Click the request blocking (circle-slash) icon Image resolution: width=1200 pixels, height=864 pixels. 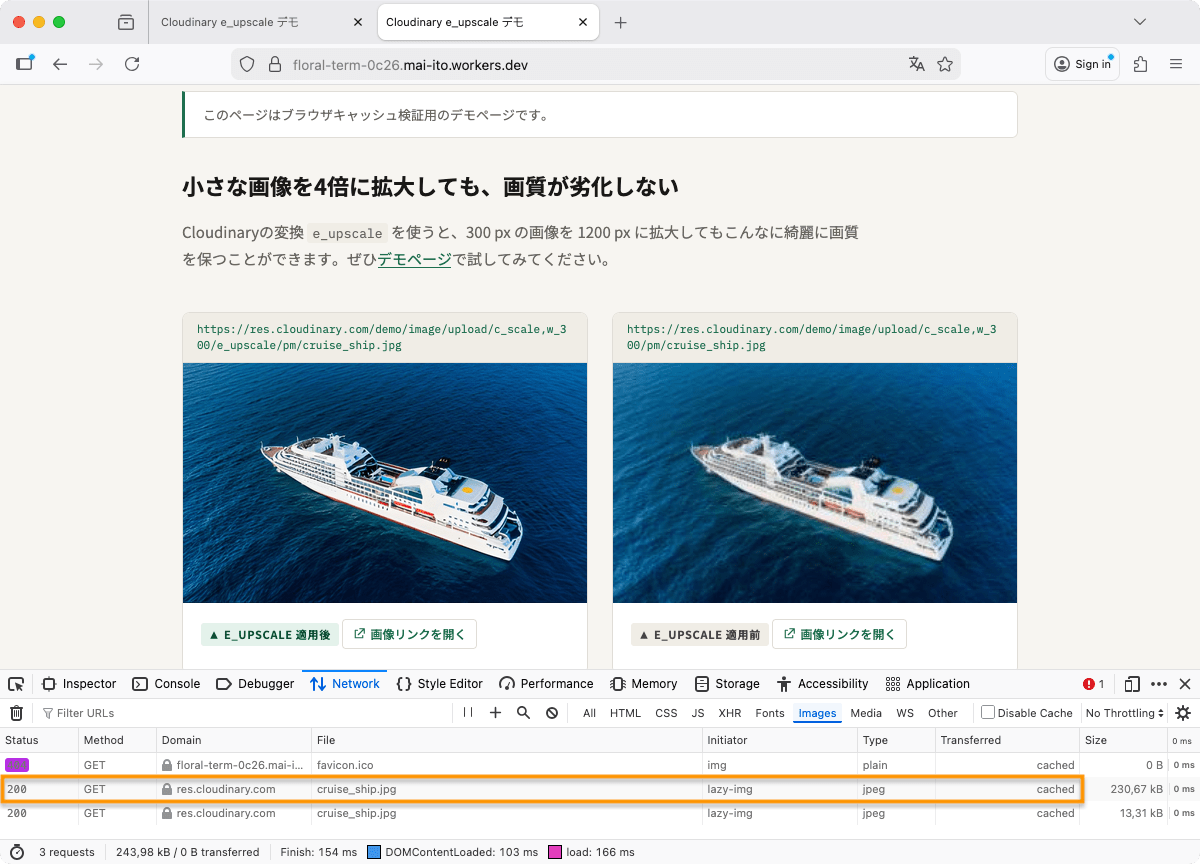551,712
